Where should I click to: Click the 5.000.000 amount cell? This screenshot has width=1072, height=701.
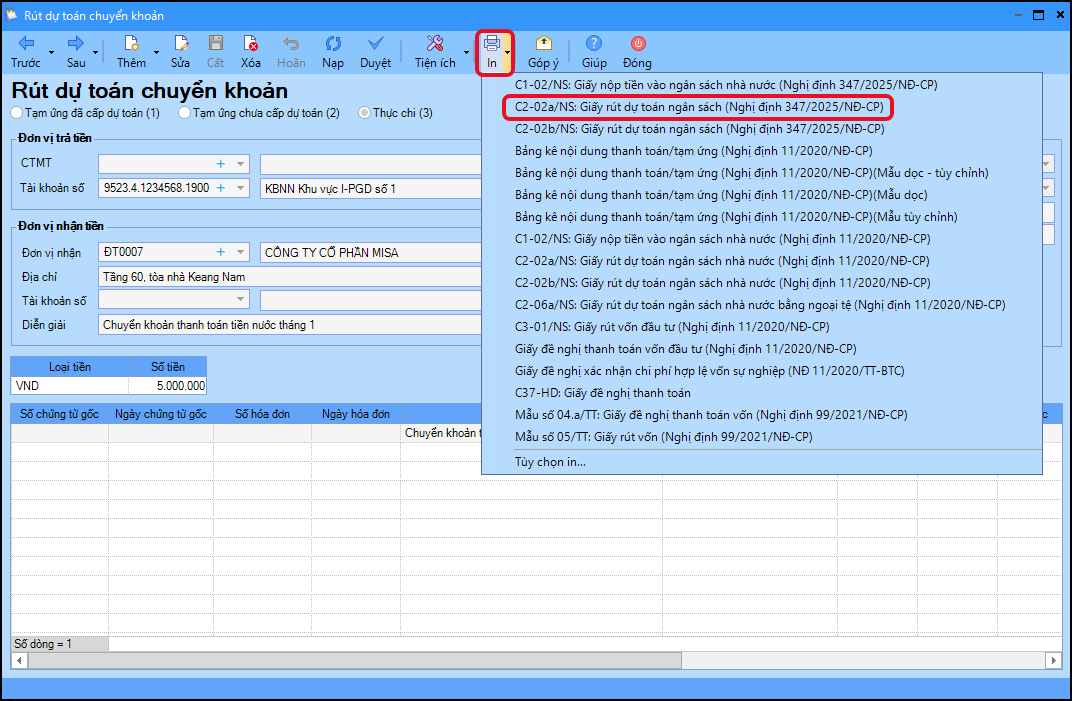click(x=168, y=386)
